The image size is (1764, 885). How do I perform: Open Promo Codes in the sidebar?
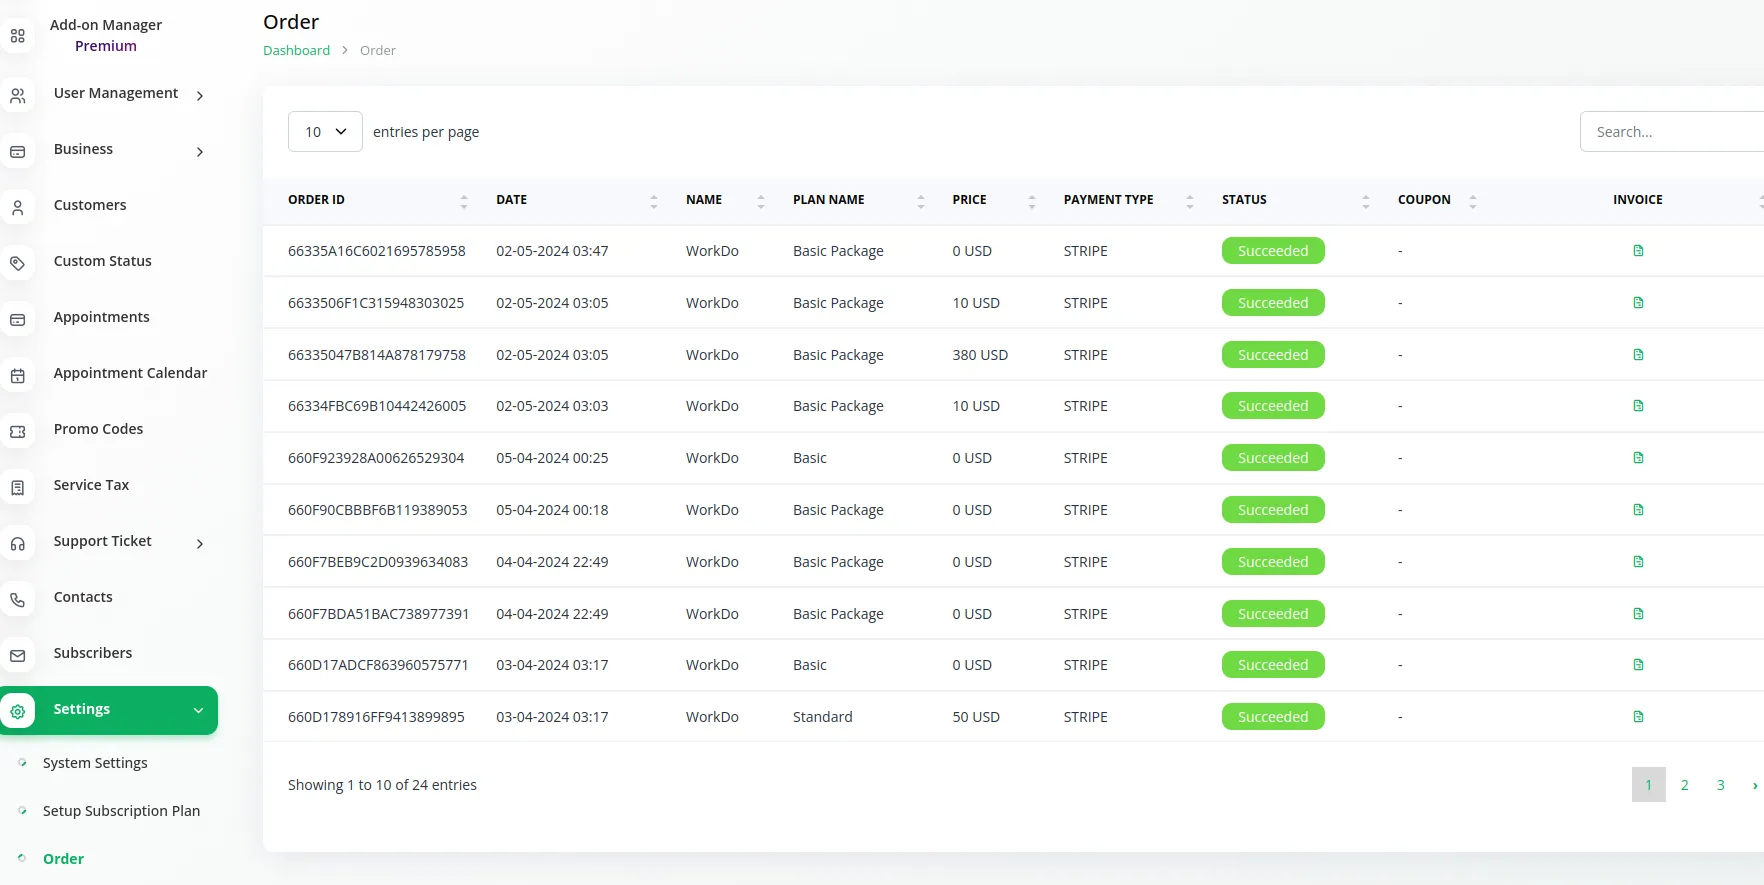click(x=98, y=429)
